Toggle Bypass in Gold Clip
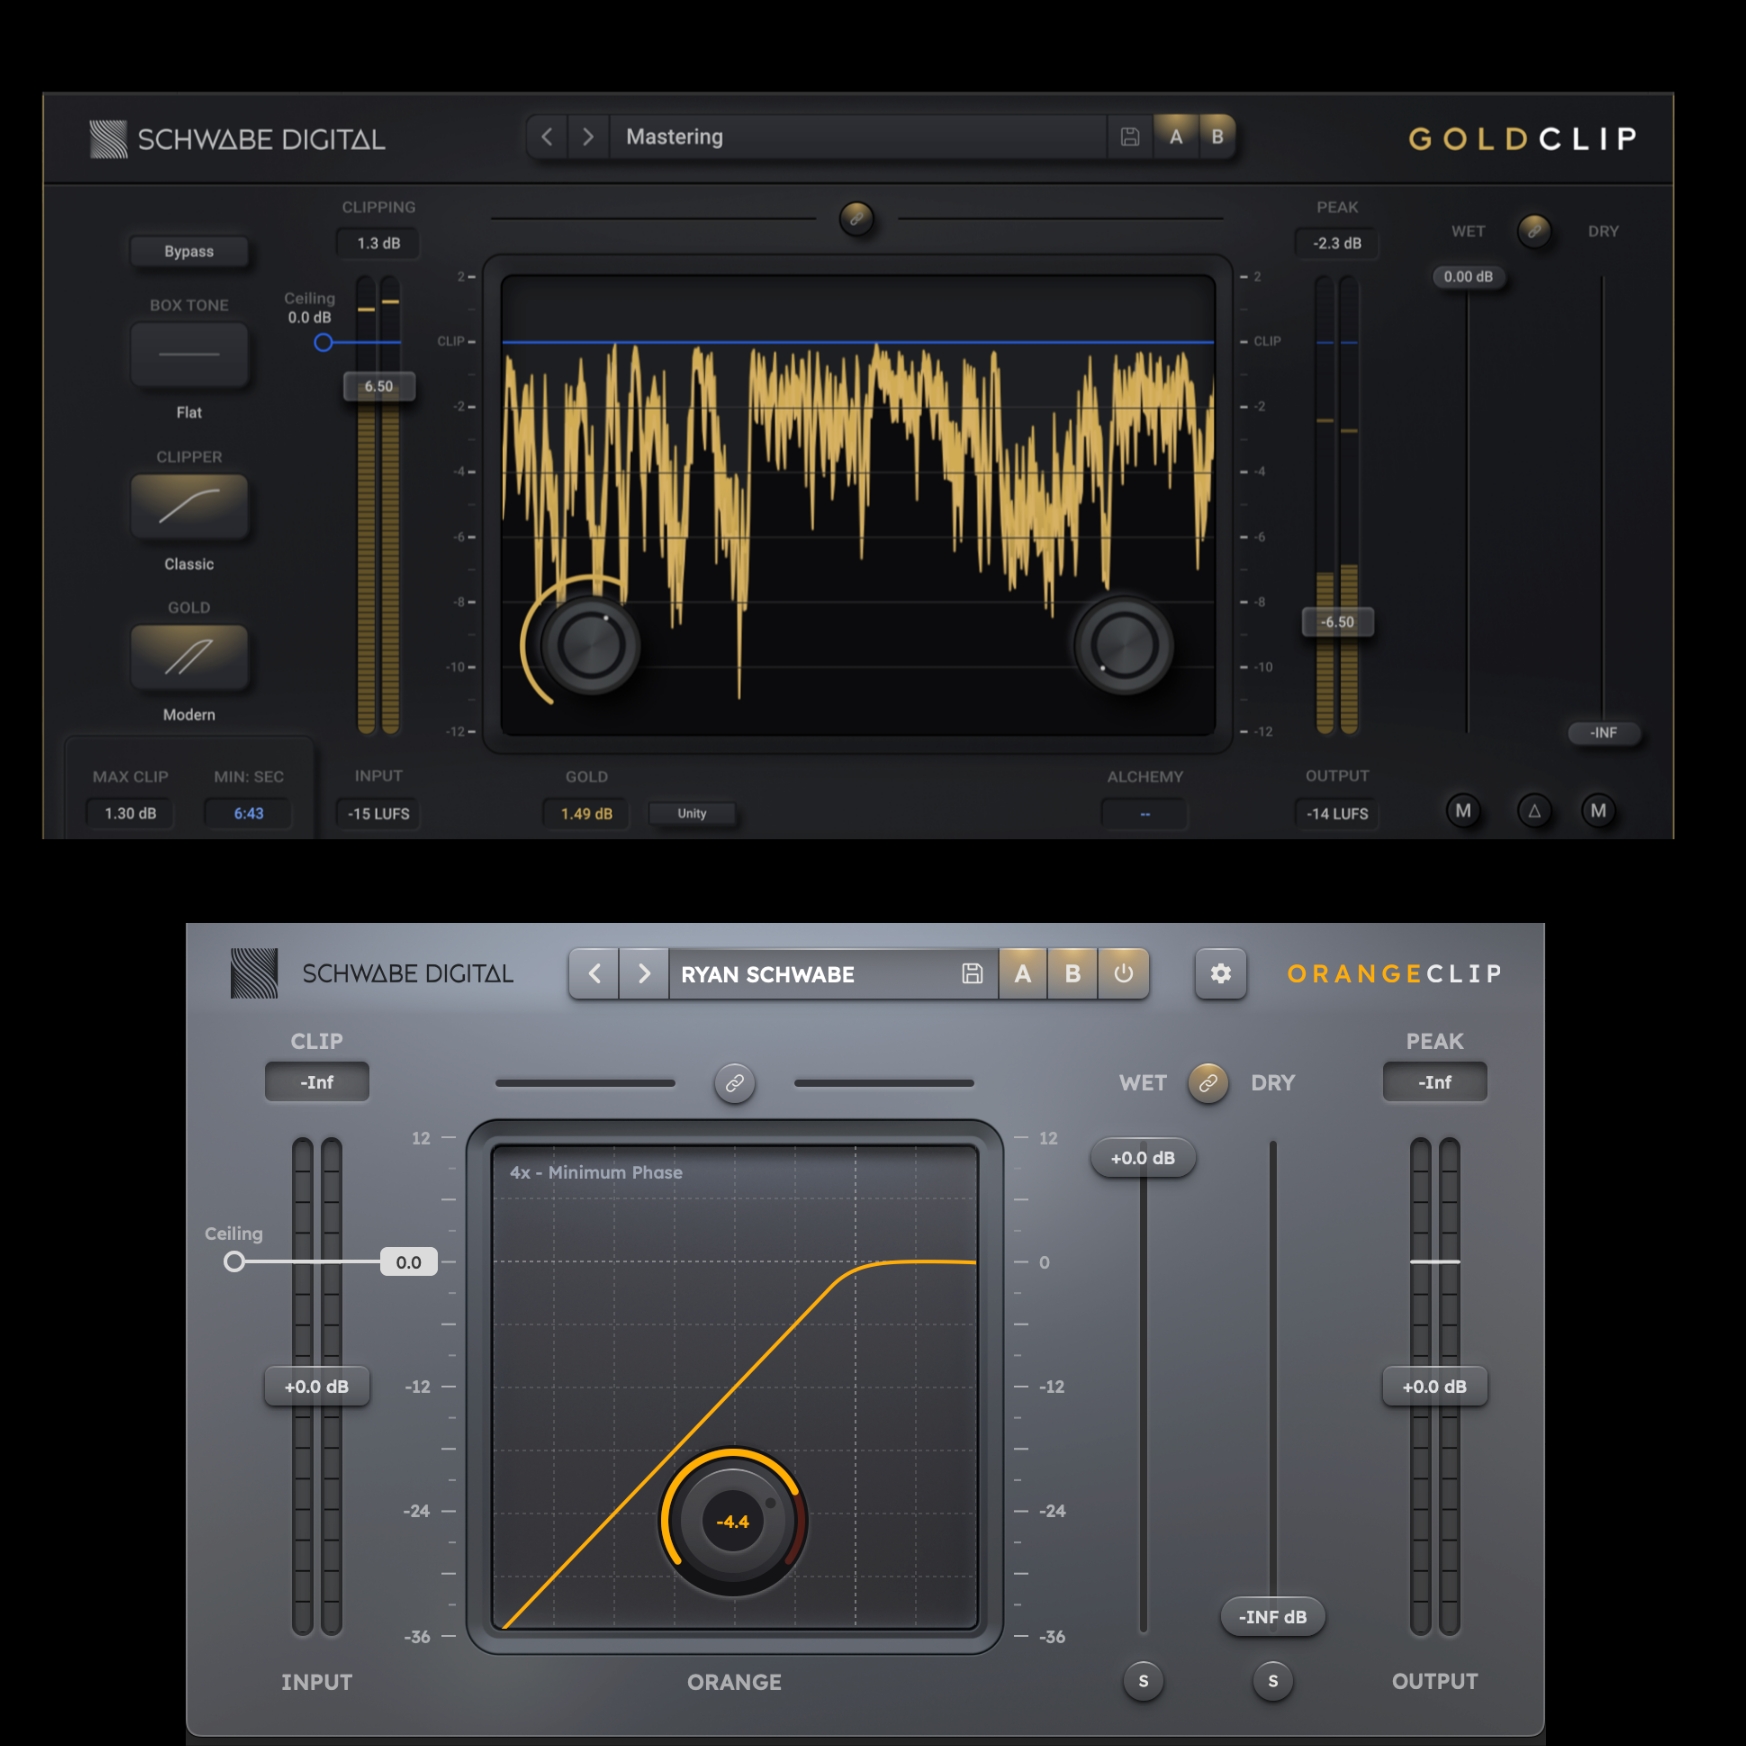1746x1746 pixels. pos(189,251)
